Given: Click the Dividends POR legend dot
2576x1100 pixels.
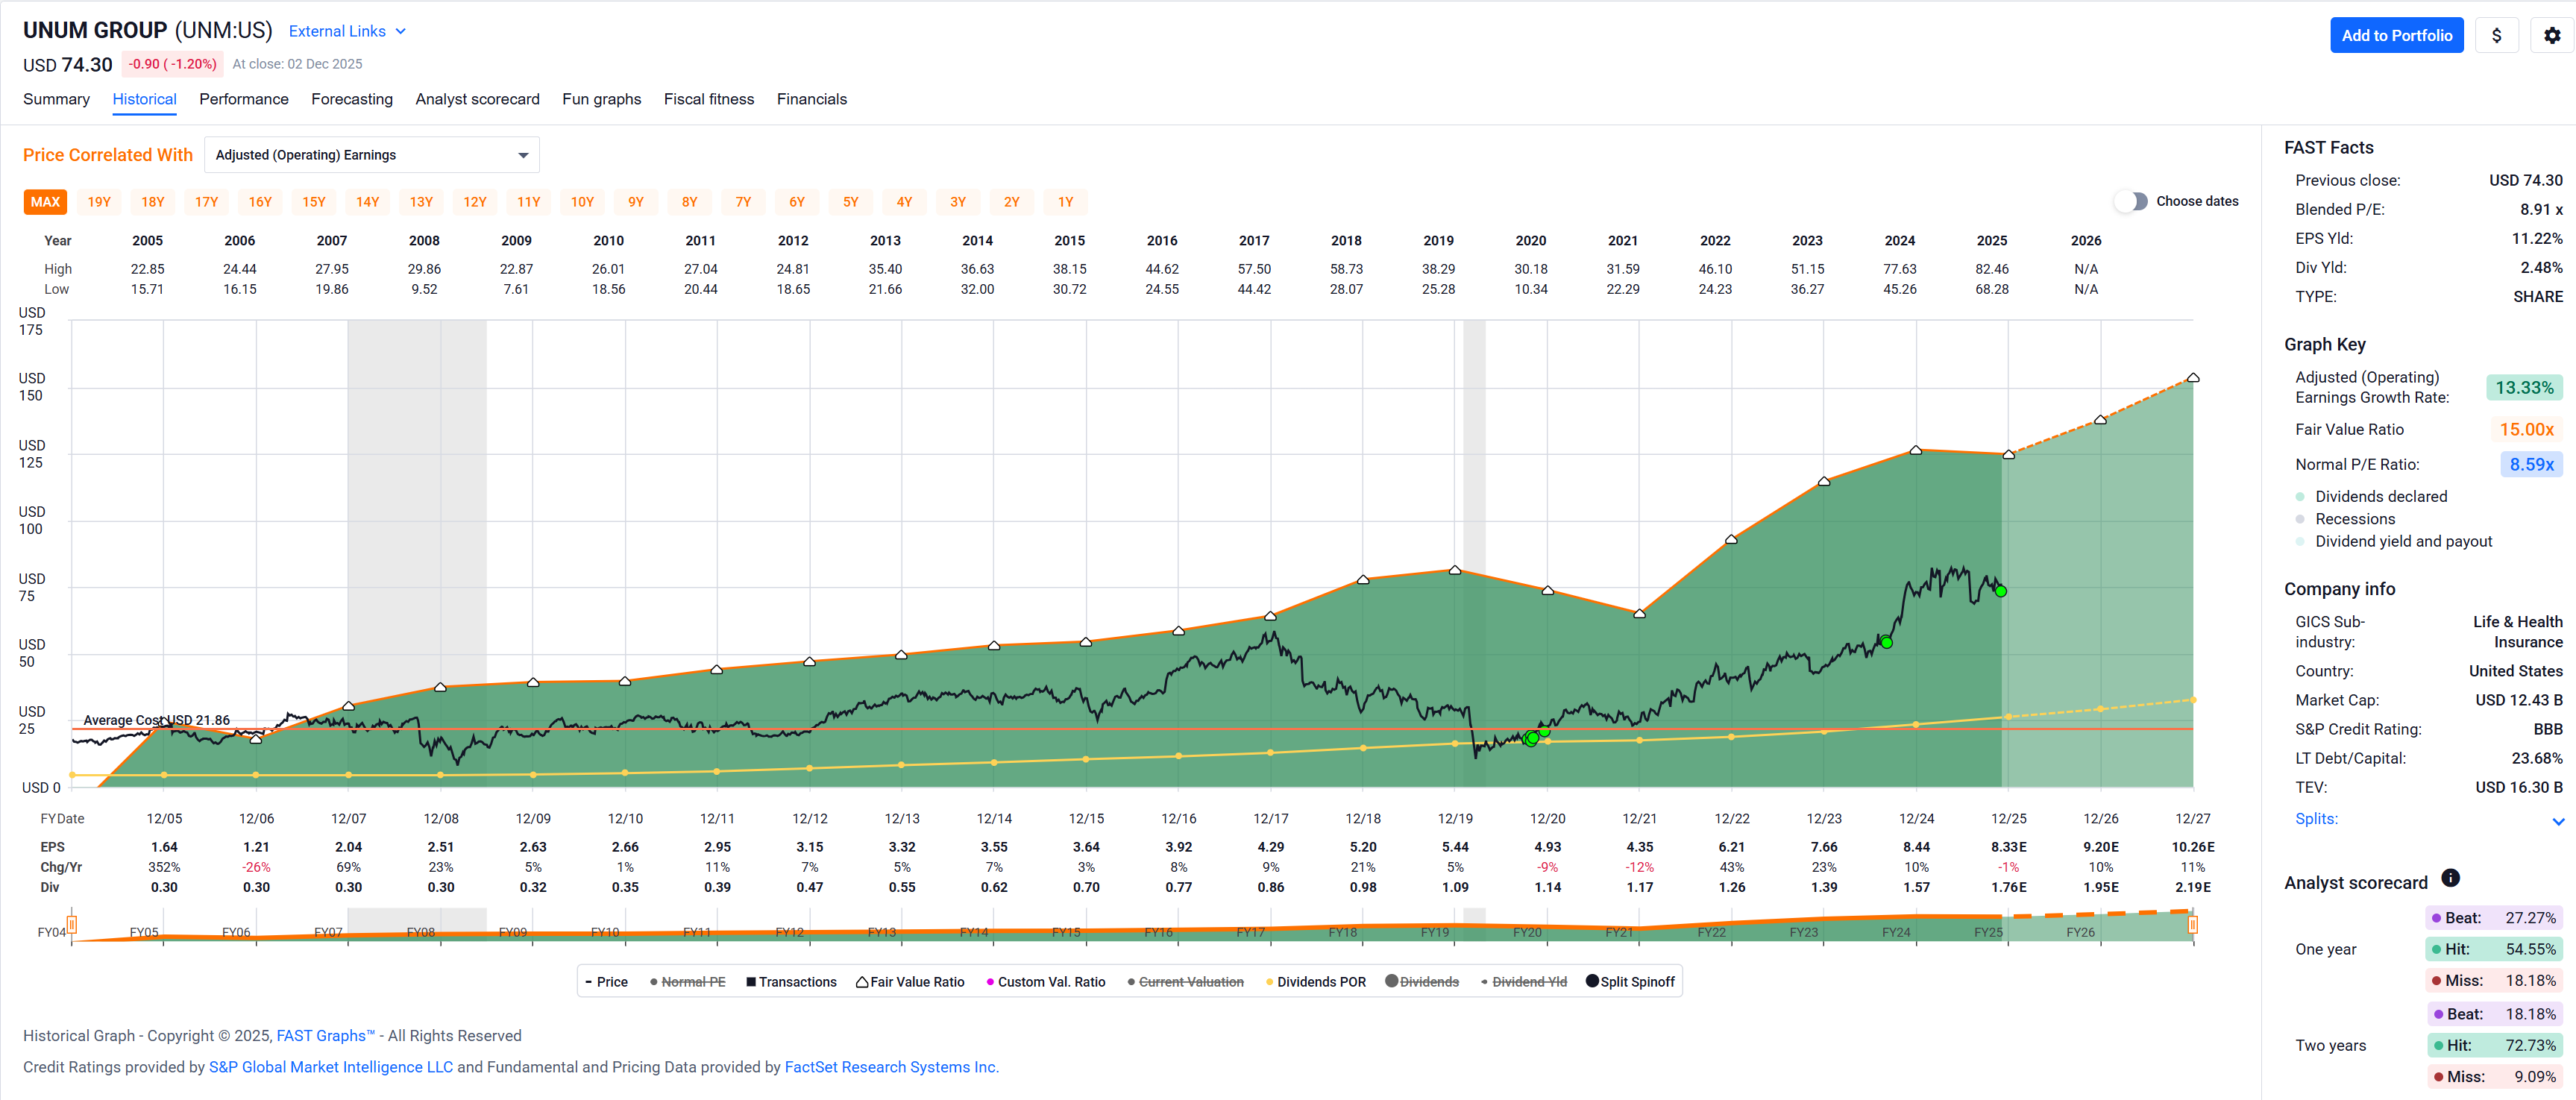Looking at the screenshot, I should pyautogui.click(x=1269, y=982).
